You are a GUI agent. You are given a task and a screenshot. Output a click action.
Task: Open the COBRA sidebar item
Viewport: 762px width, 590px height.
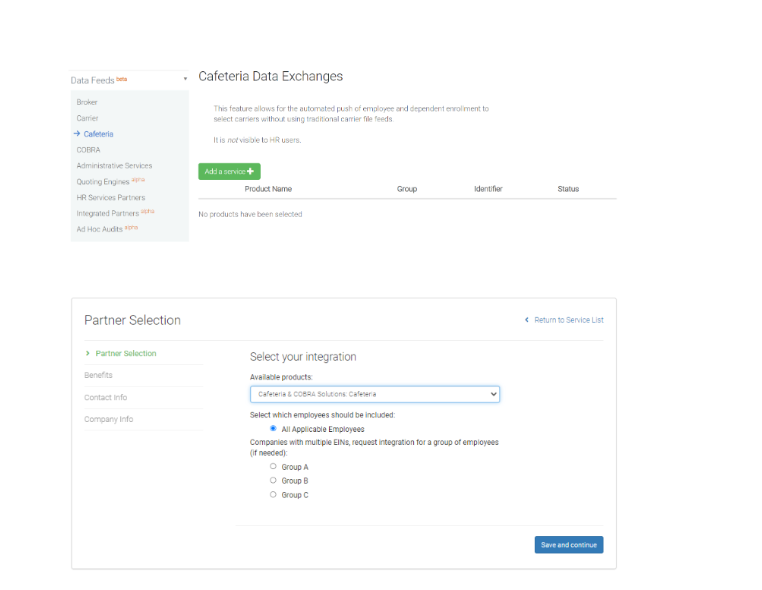(88, 150)
